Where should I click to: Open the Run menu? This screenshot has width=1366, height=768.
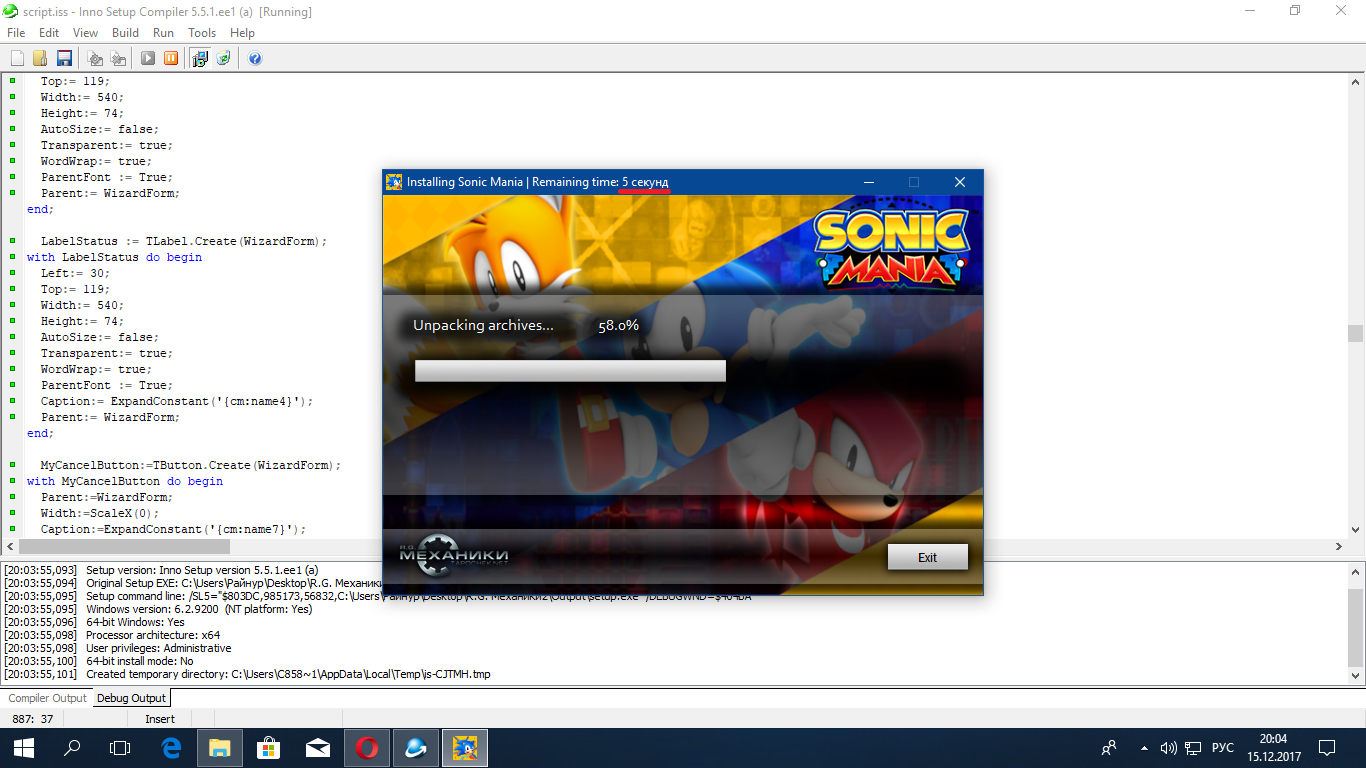(x=163, y=33)
